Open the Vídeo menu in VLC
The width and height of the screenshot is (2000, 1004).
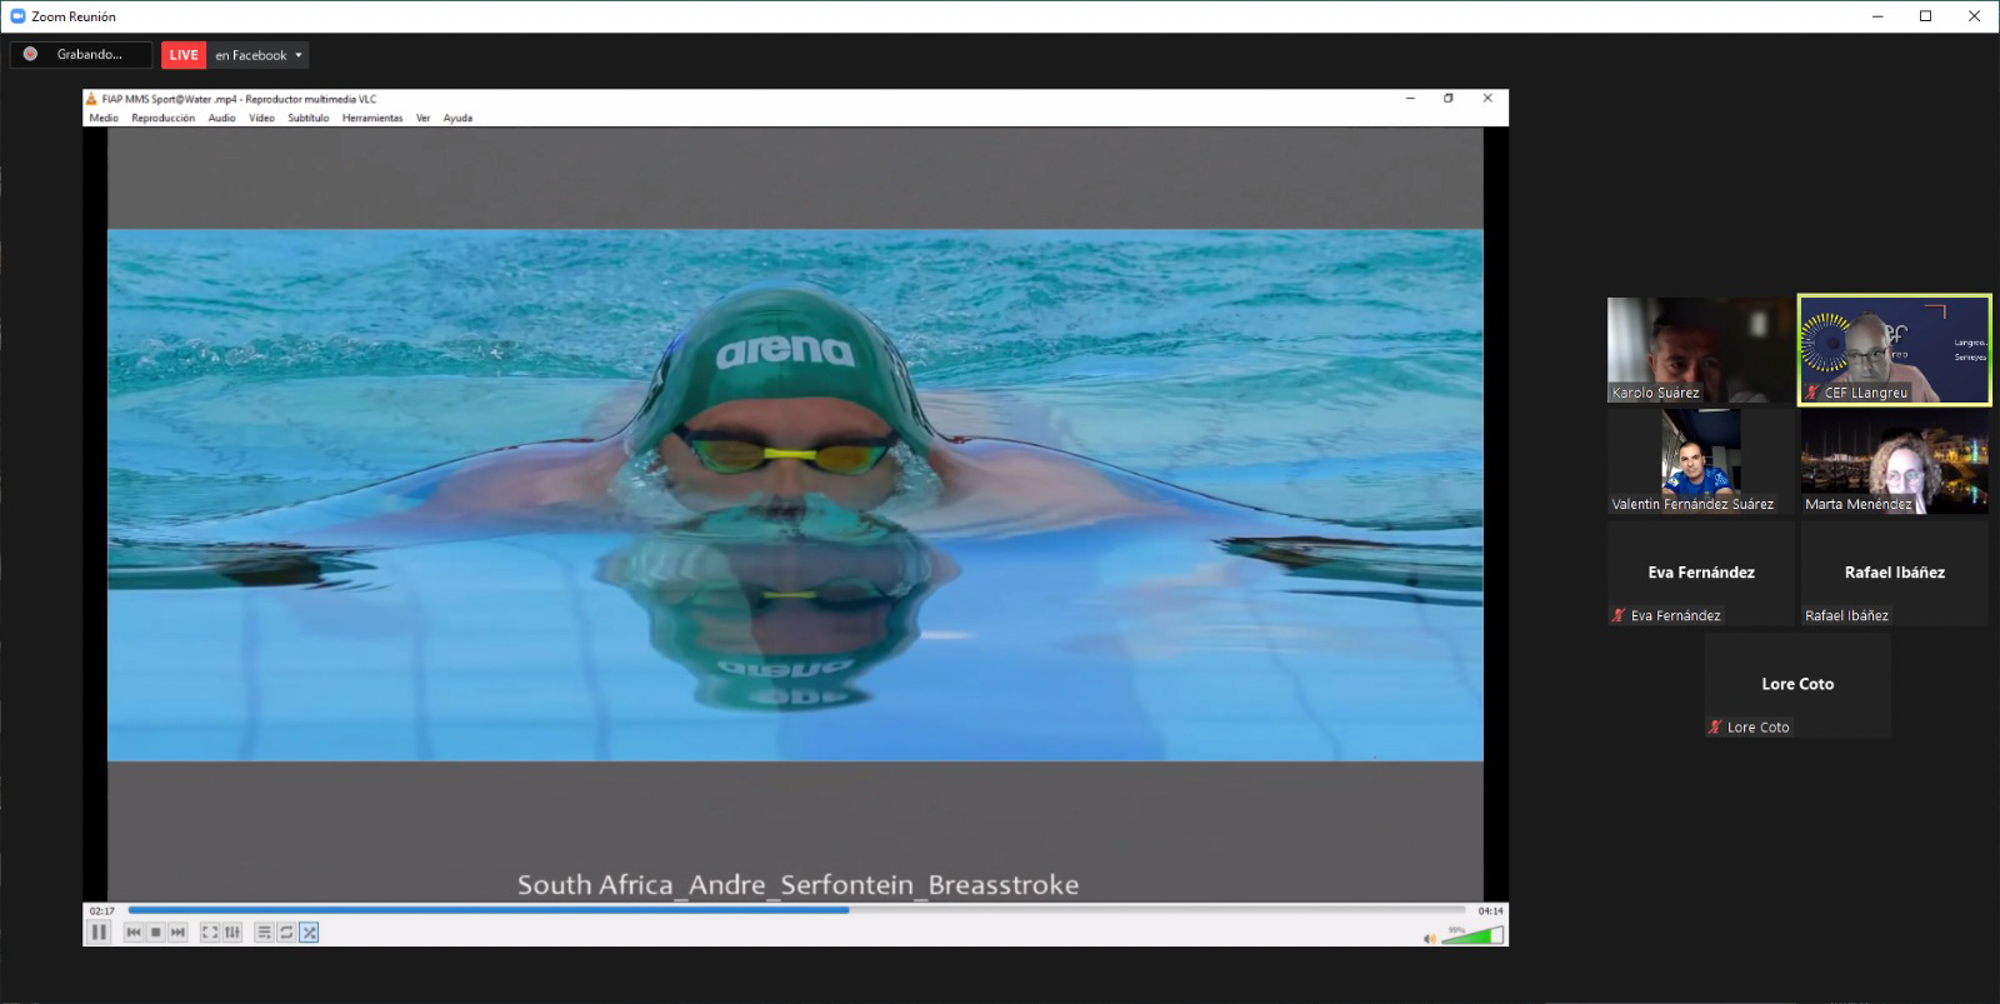[x=262, y=118]
